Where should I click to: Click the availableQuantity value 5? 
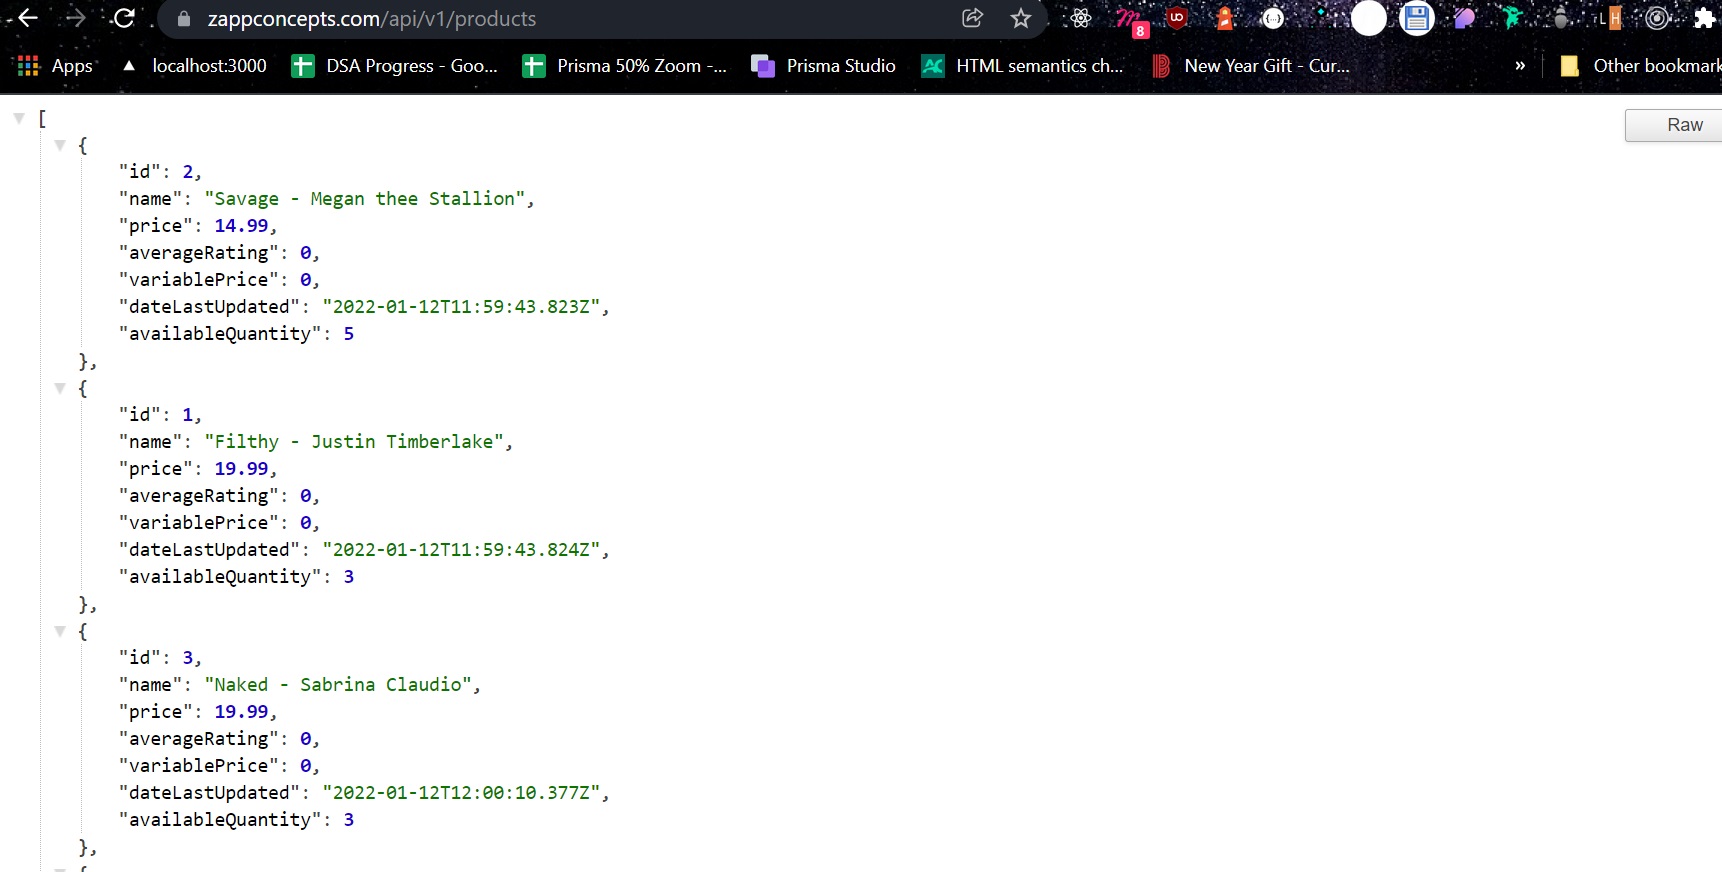click(x=349, y=334)
